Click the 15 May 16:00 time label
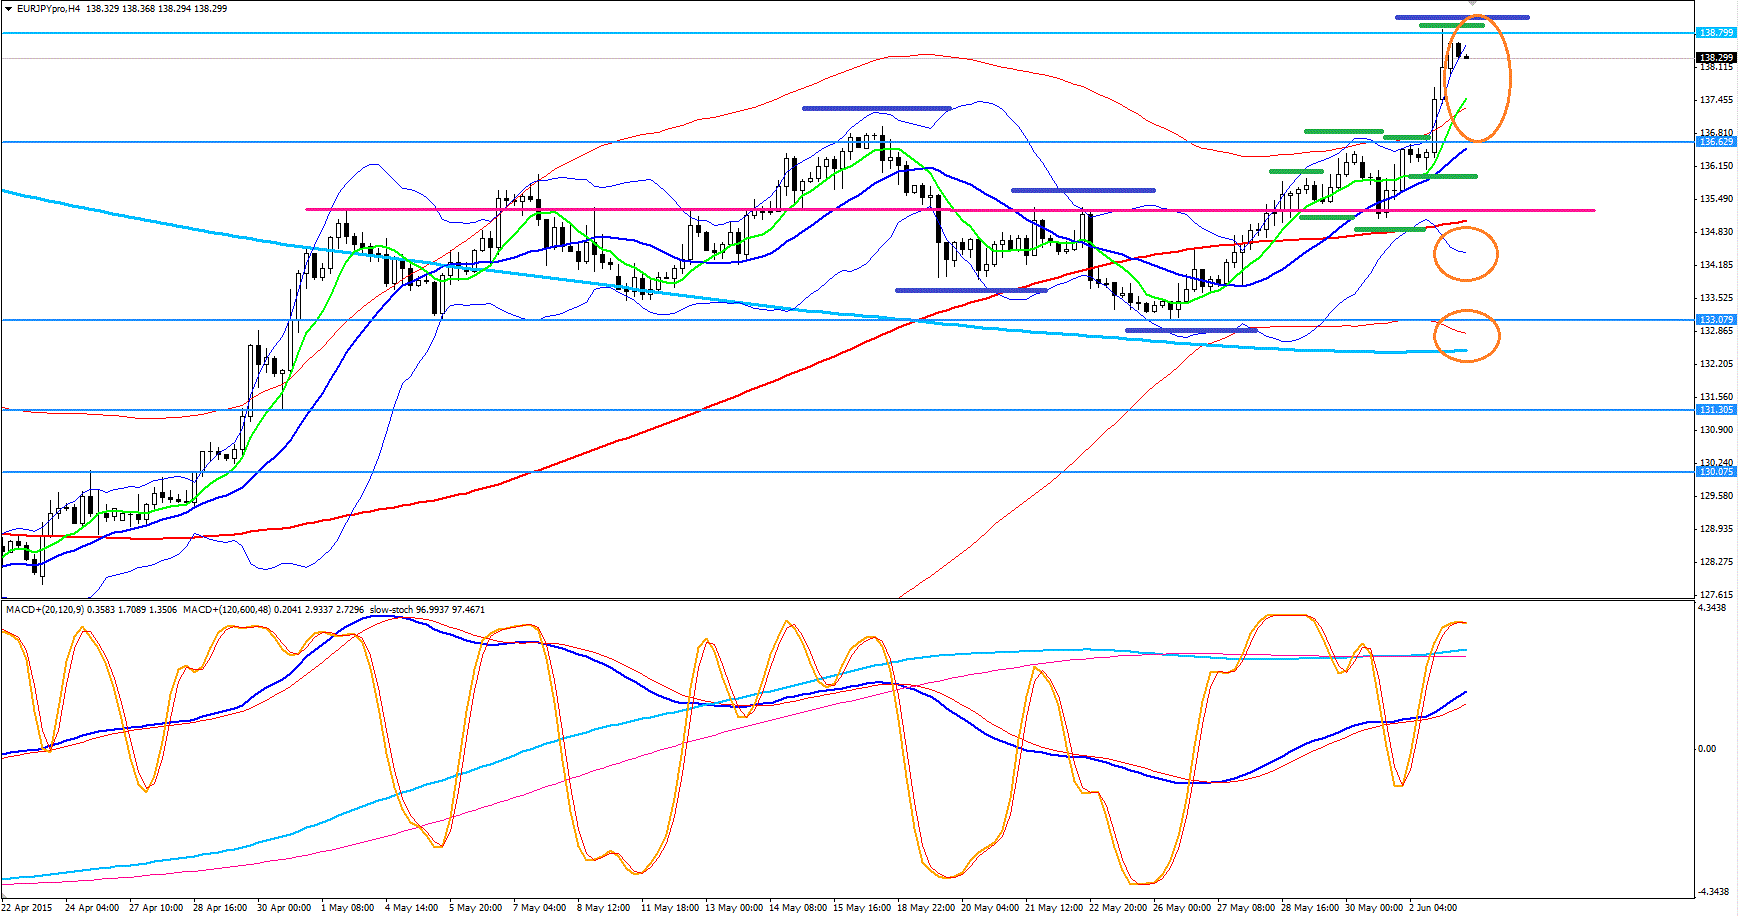1738x916 pixels. 862,908
